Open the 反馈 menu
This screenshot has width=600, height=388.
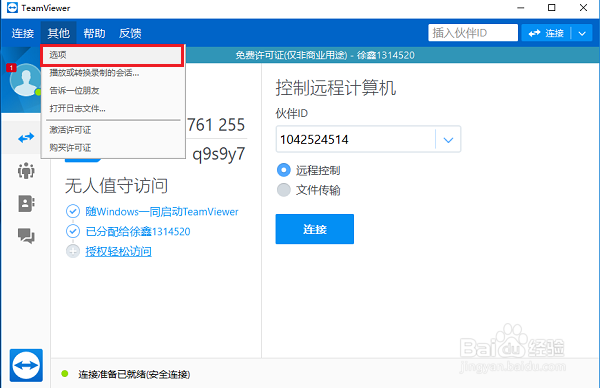pos(130,33)
